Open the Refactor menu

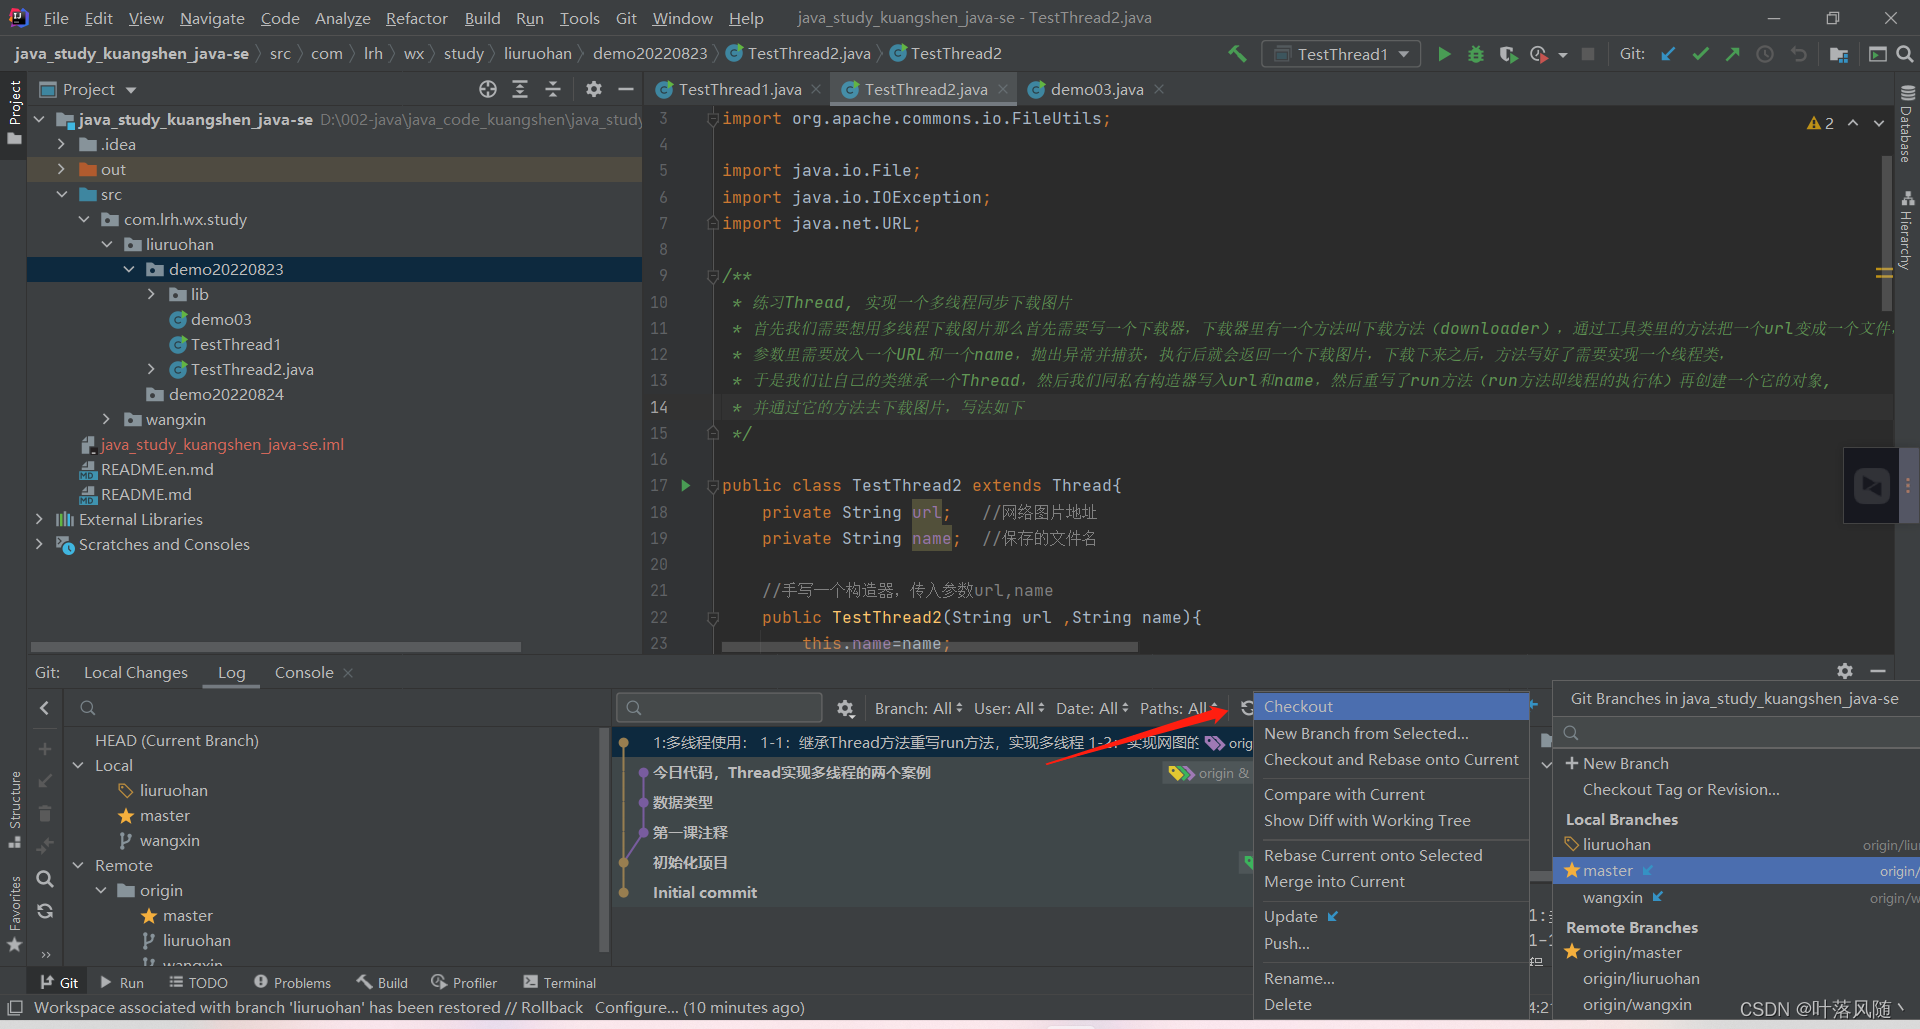[x=416, y=18]
